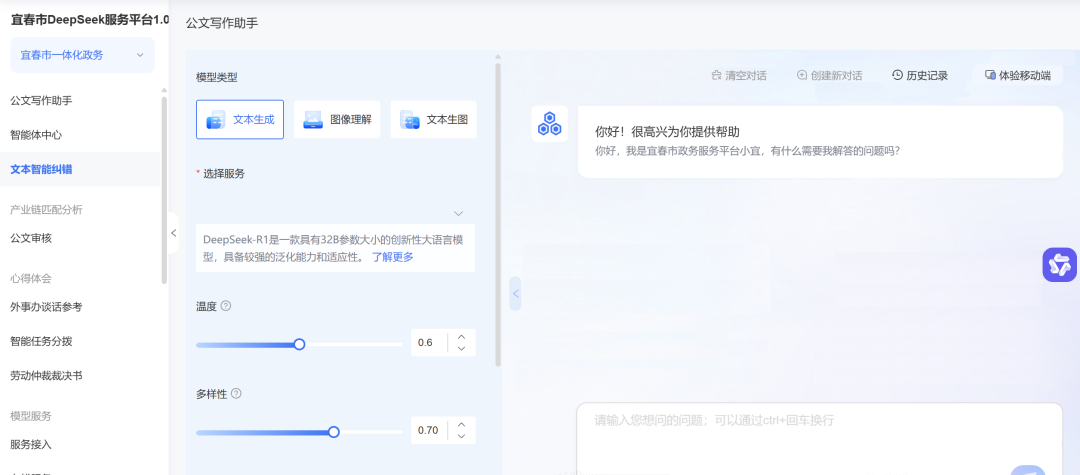
Task: Click the 心得体会 sidebar heading
Action: click(31, 278)
